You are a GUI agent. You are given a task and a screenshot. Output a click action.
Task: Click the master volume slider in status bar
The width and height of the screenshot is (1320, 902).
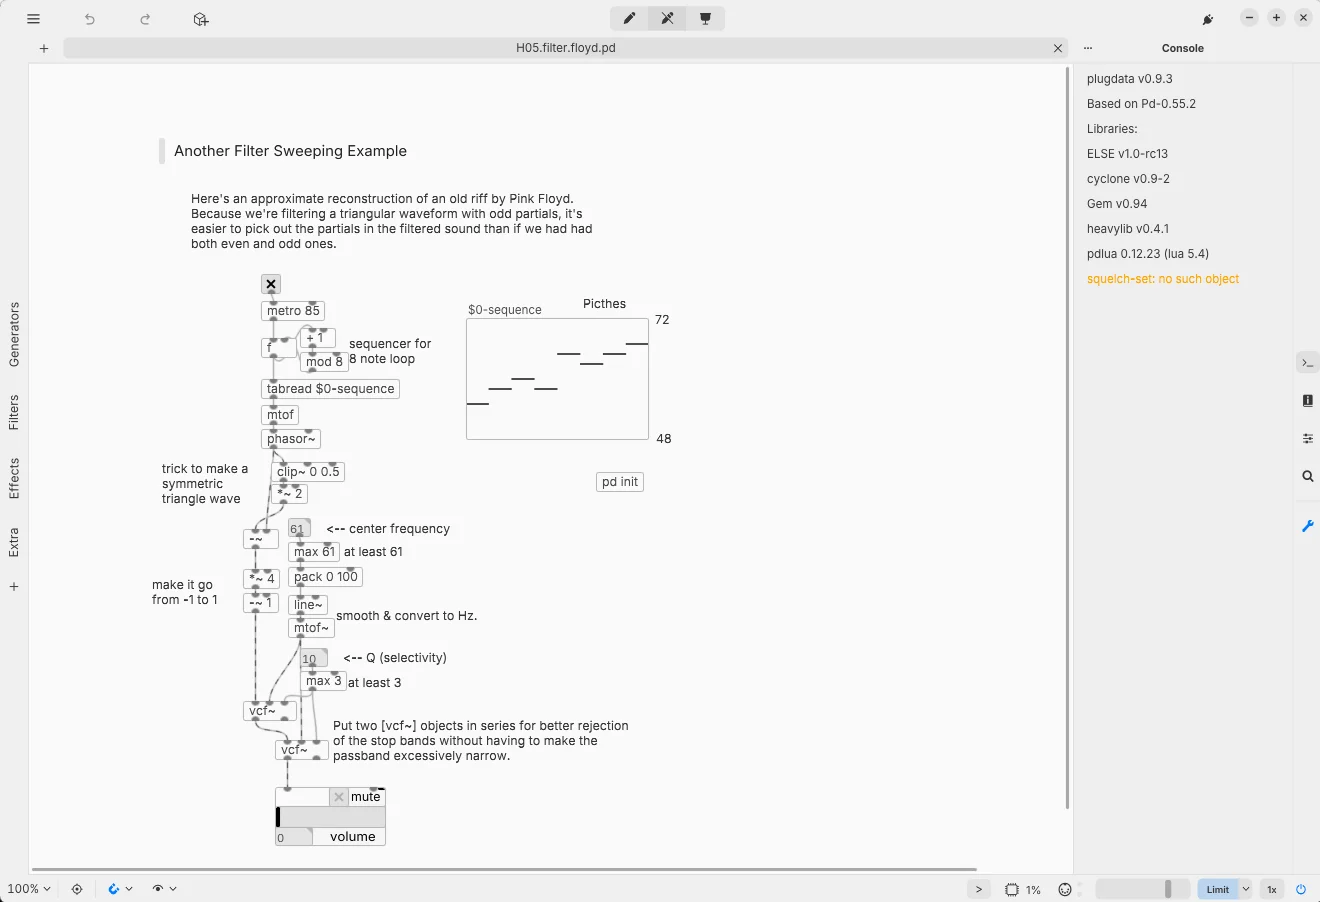[x=1142, y=889]
